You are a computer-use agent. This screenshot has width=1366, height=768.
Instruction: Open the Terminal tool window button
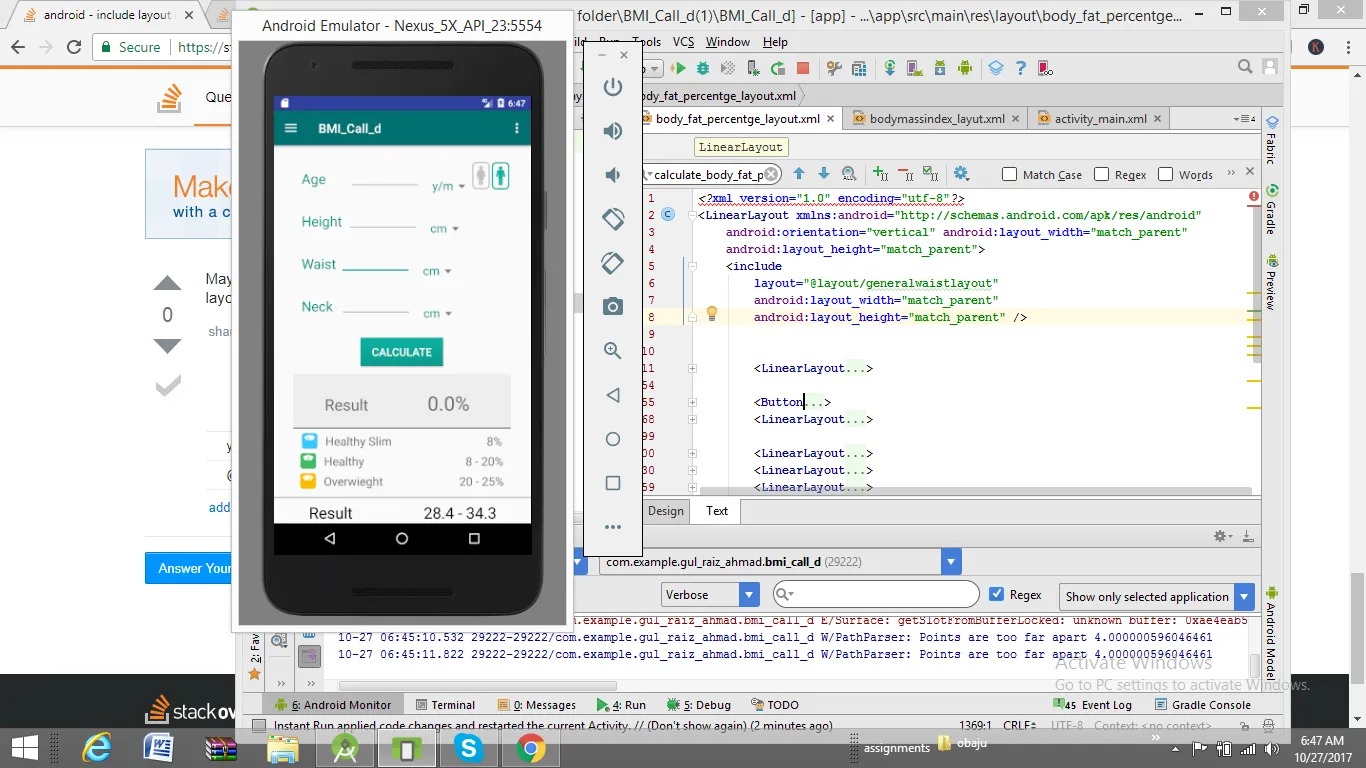click(x=445, y=705)
